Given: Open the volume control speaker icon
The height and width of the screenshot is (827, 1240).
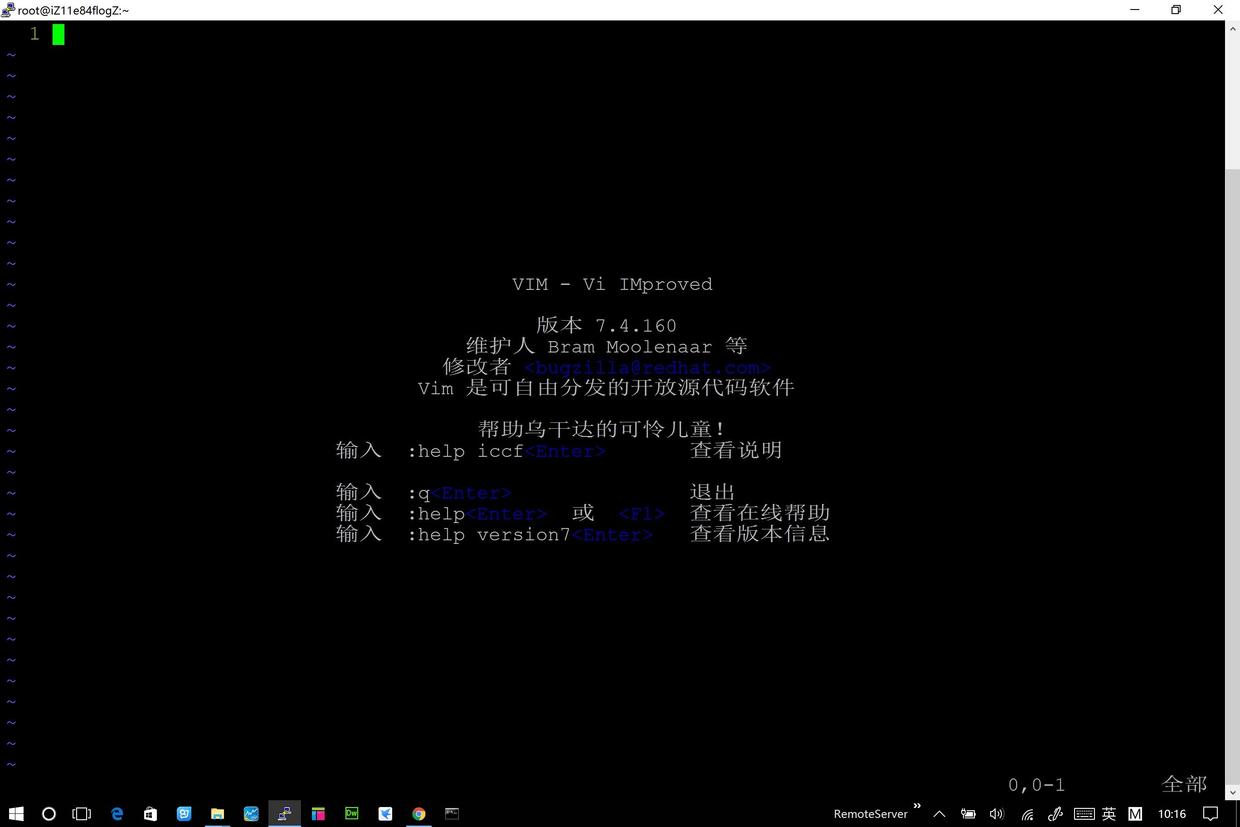Looking at the screenshot, I should [997, 814].
